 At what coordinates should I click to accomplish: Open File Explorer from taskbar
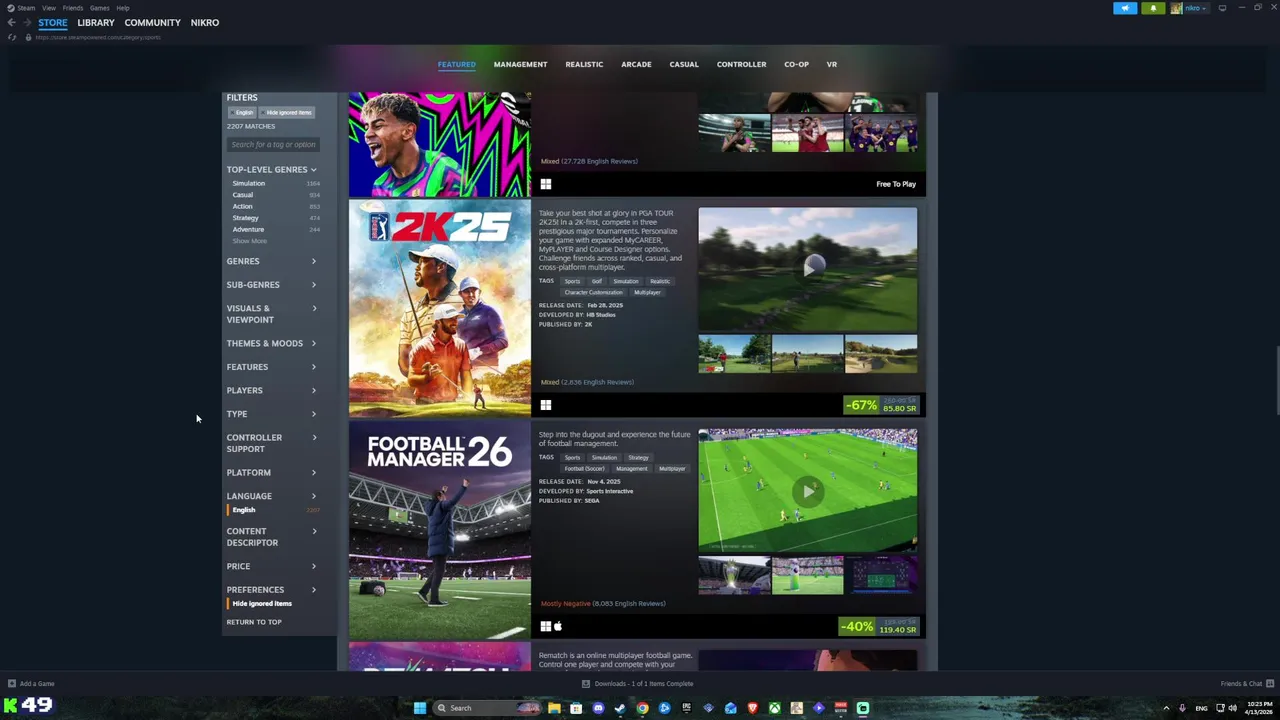tap(554, 708)
